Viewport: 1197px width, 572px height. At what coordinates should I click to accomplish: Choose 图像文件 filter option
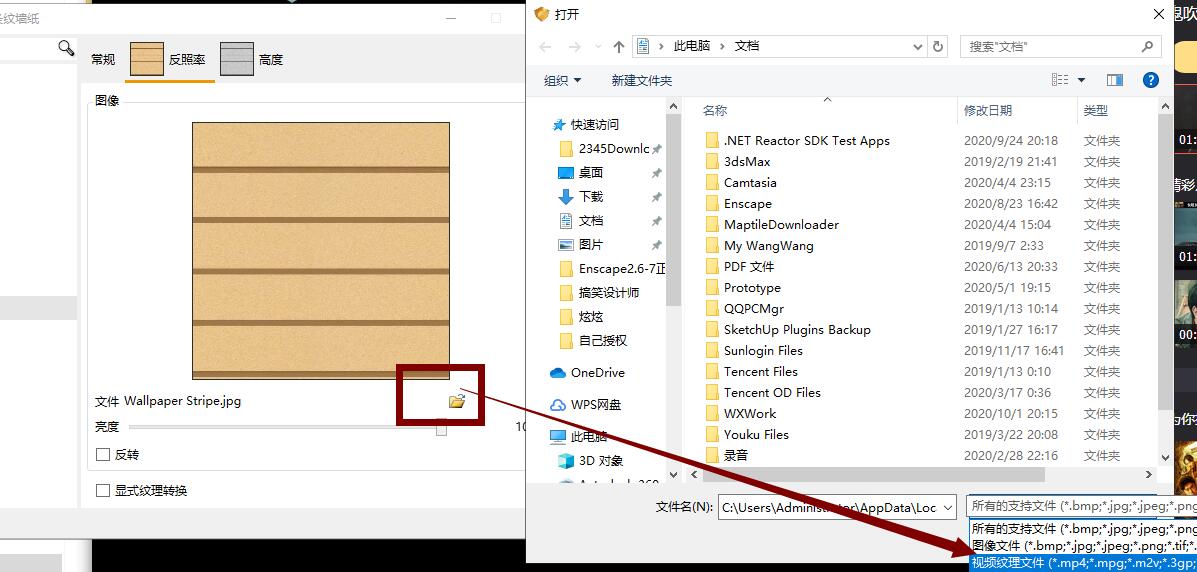[1083, 546]
